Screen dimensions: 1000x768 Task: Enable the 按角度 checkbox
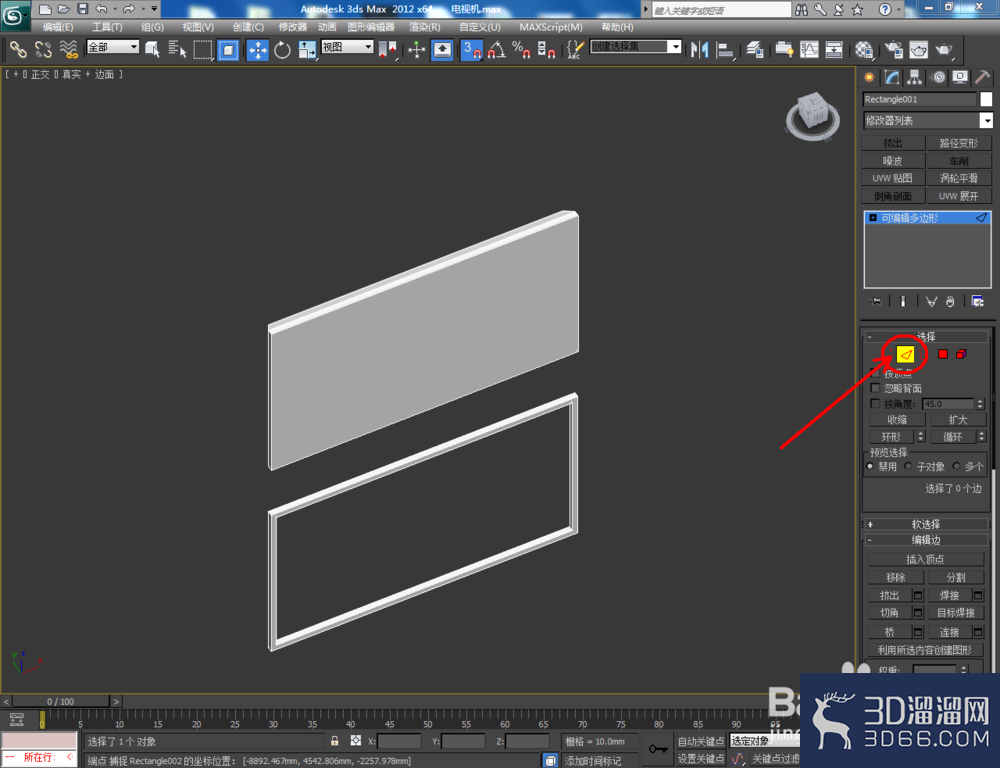[x=875, y=404]
